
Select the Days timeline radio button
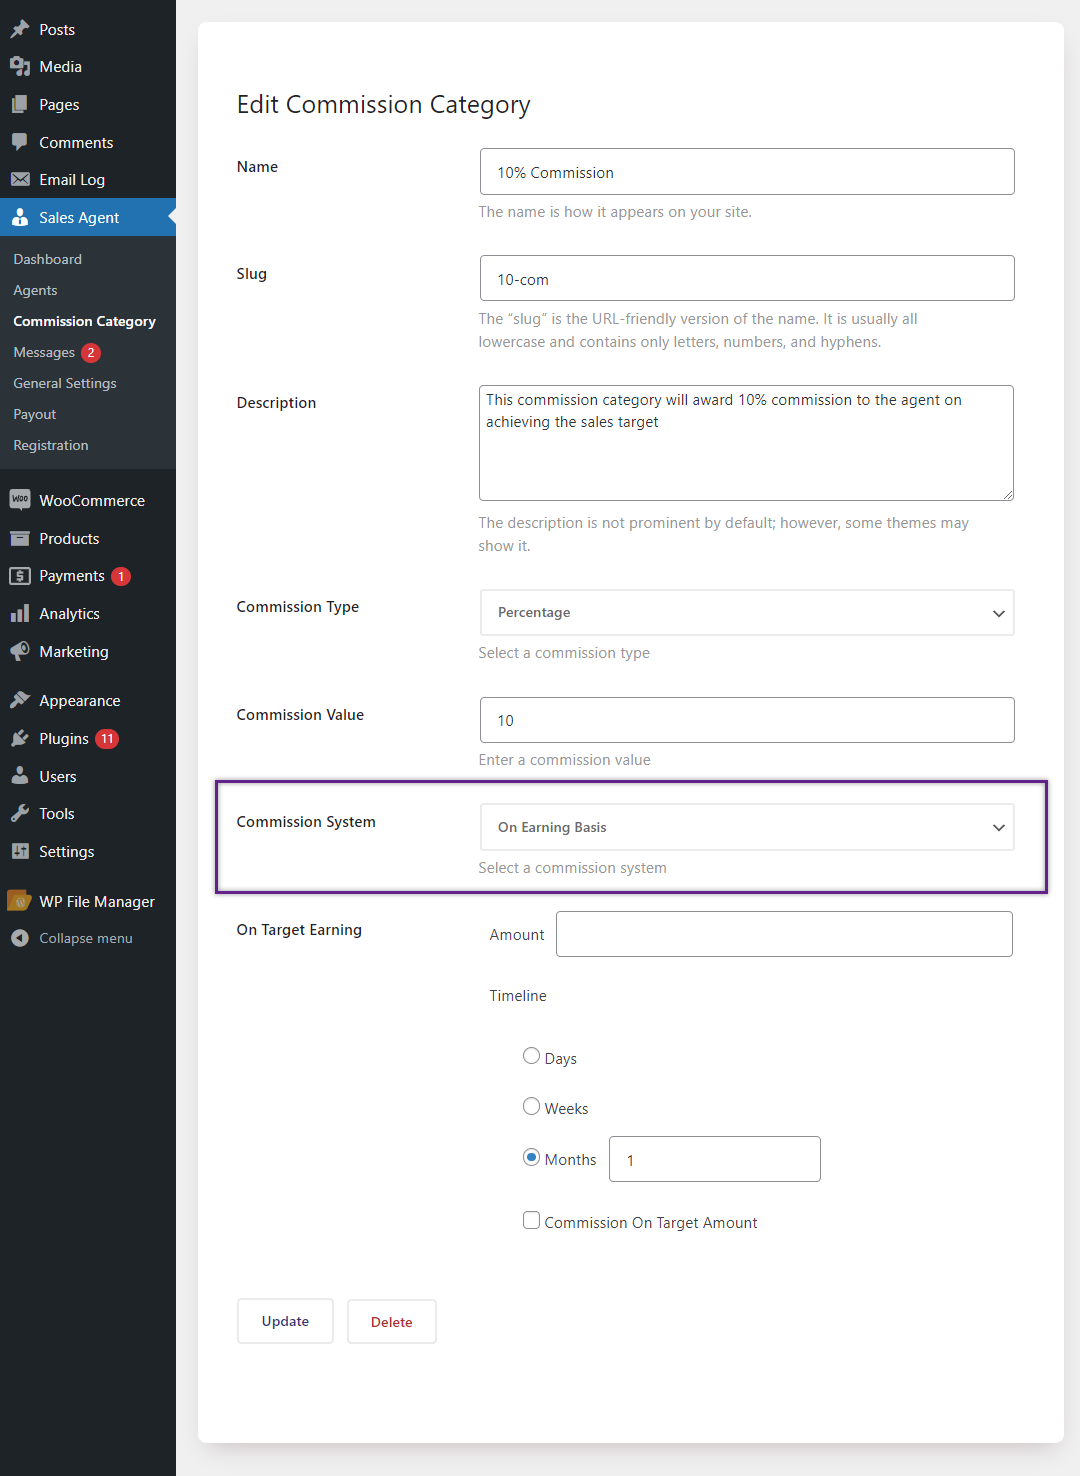(x=532, y=1056)
